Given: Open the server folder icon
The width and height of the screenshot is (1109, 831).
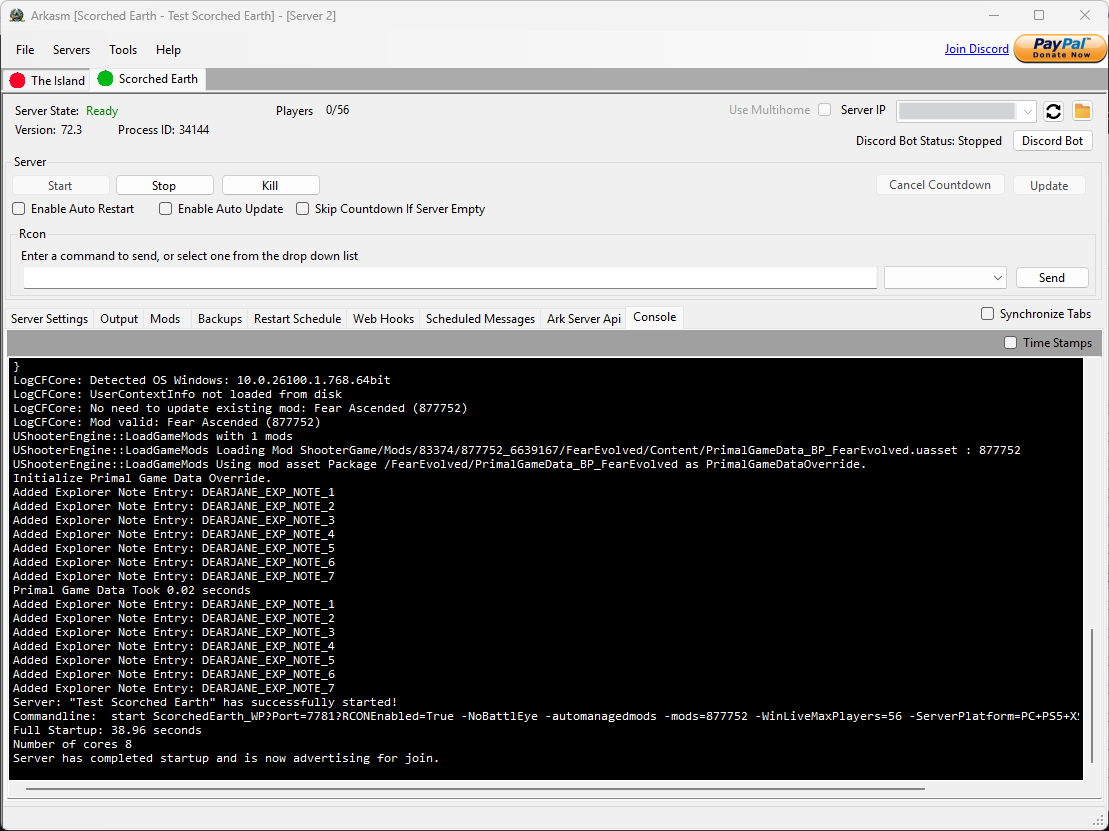Looking at the screenshot, I should [1082, 111].
